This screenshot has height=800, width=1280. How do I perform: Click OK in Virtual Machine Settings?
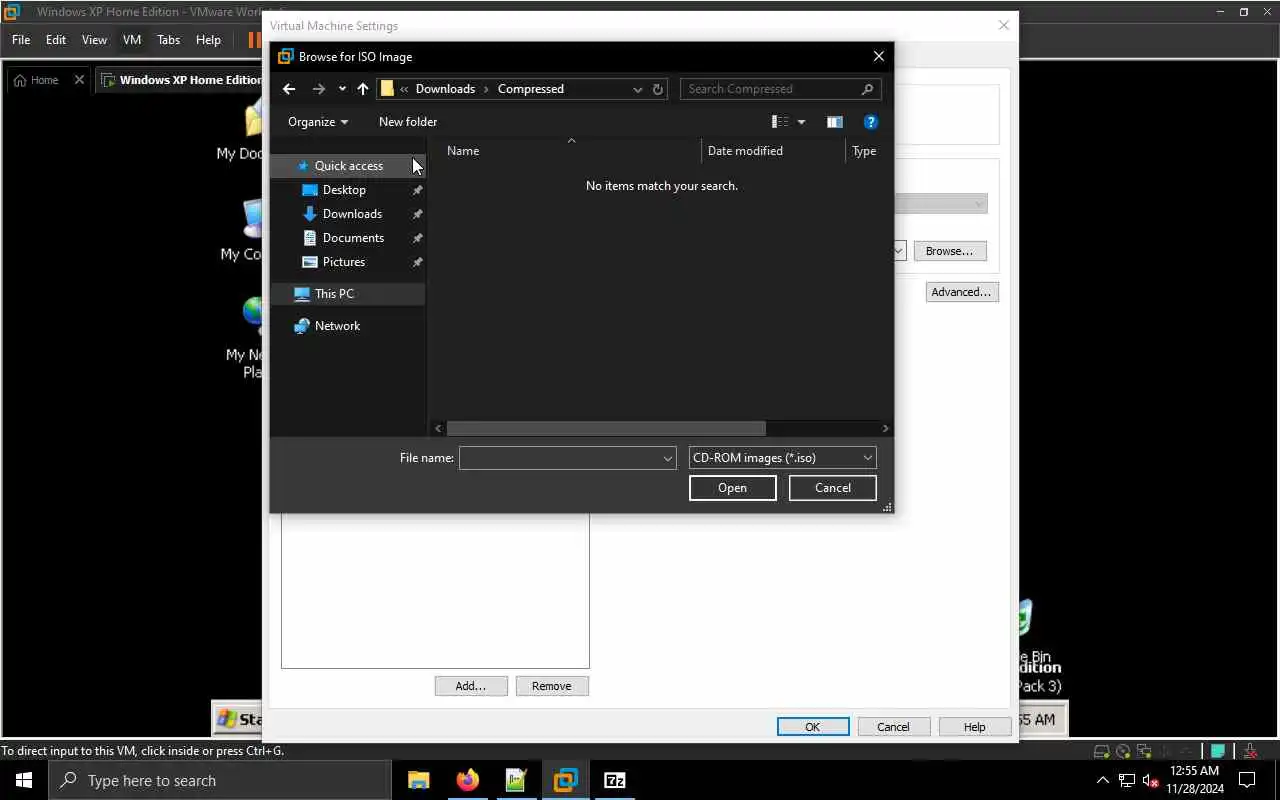tap(813, 727)
